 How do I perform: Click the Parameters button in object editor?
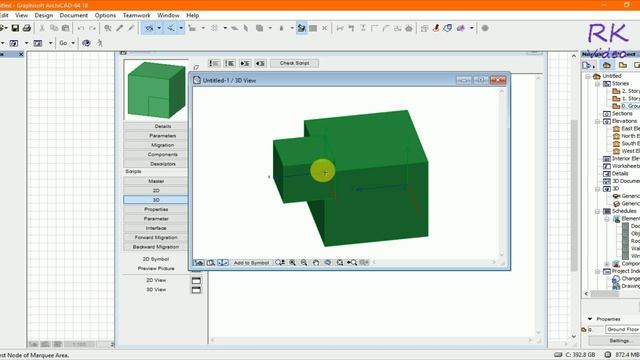pos(156,136)
